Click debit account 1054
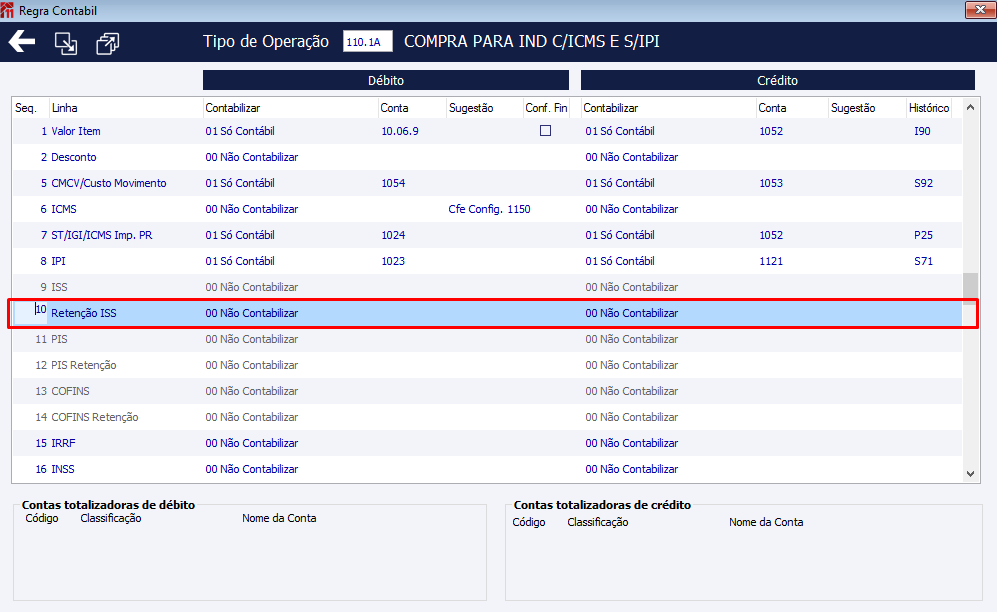 pos(393,183)
